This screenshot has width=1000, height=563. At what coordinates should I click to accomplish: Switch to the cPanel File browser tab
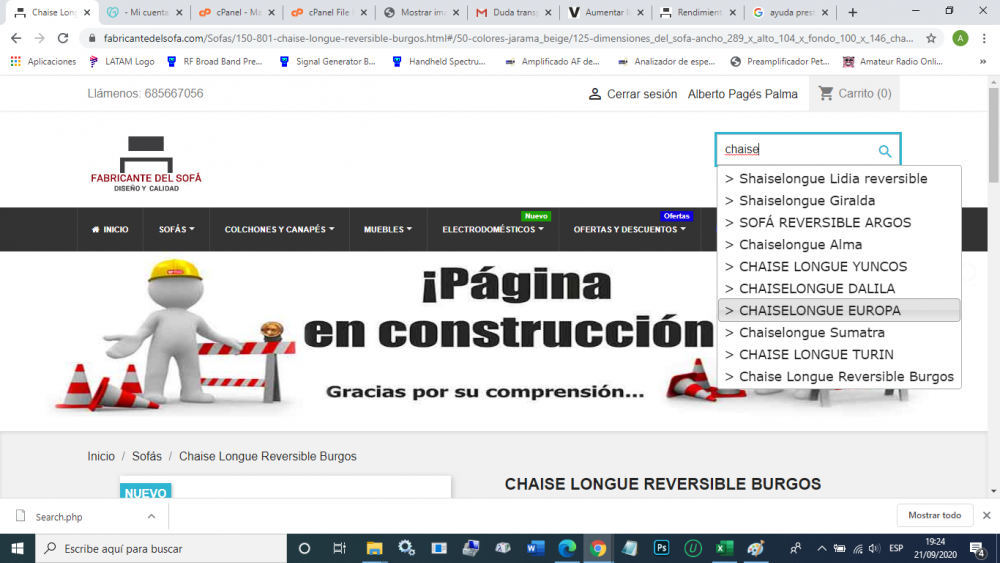328,12
